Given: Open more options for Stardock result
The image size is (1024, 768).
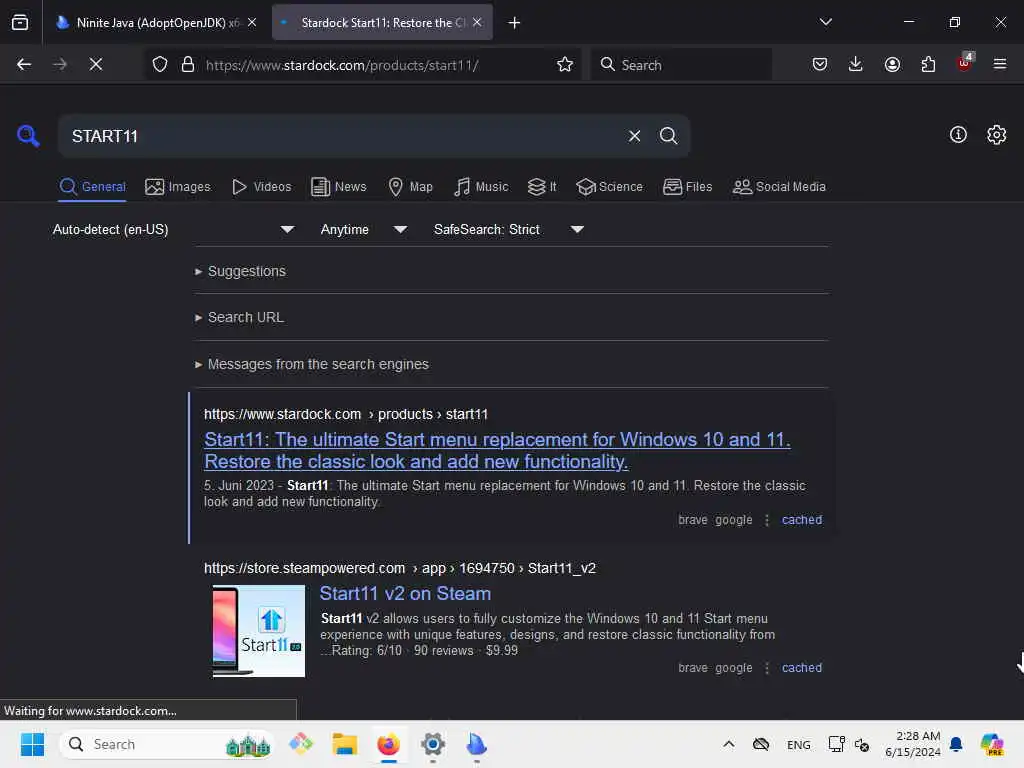Looking at the screenshot, I should pos(767,520).
